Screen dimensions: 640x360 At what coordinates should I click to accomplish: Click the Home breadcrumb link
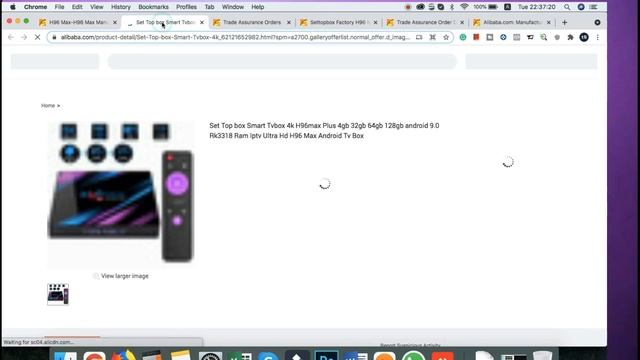(x=48, y=106)
